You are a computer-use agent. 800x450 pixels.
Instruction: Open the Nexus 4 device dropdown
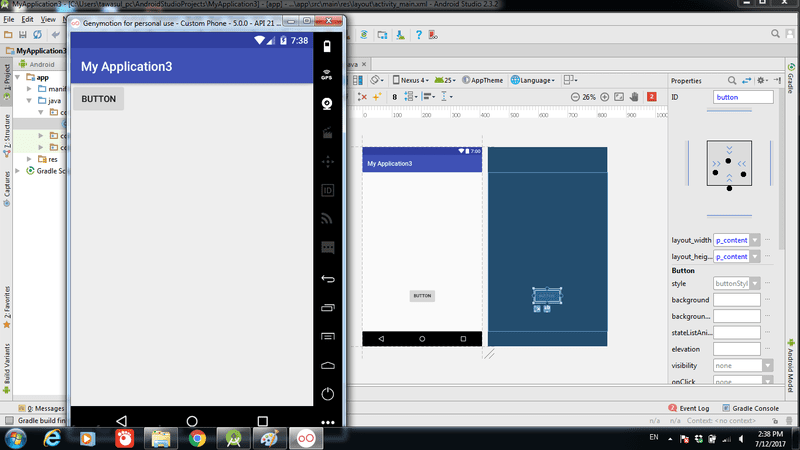point(410,80)
